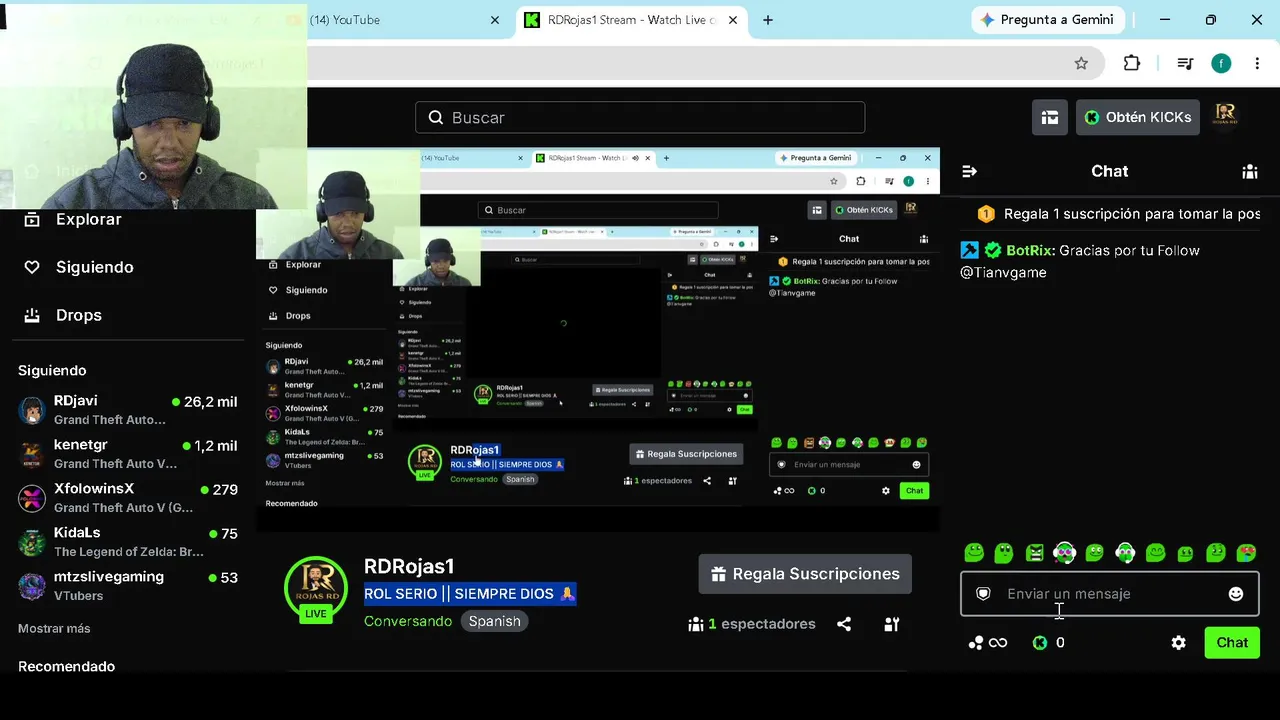Open the Conversando category link
Screen dimensions: 1280x720
coord(408,621)
